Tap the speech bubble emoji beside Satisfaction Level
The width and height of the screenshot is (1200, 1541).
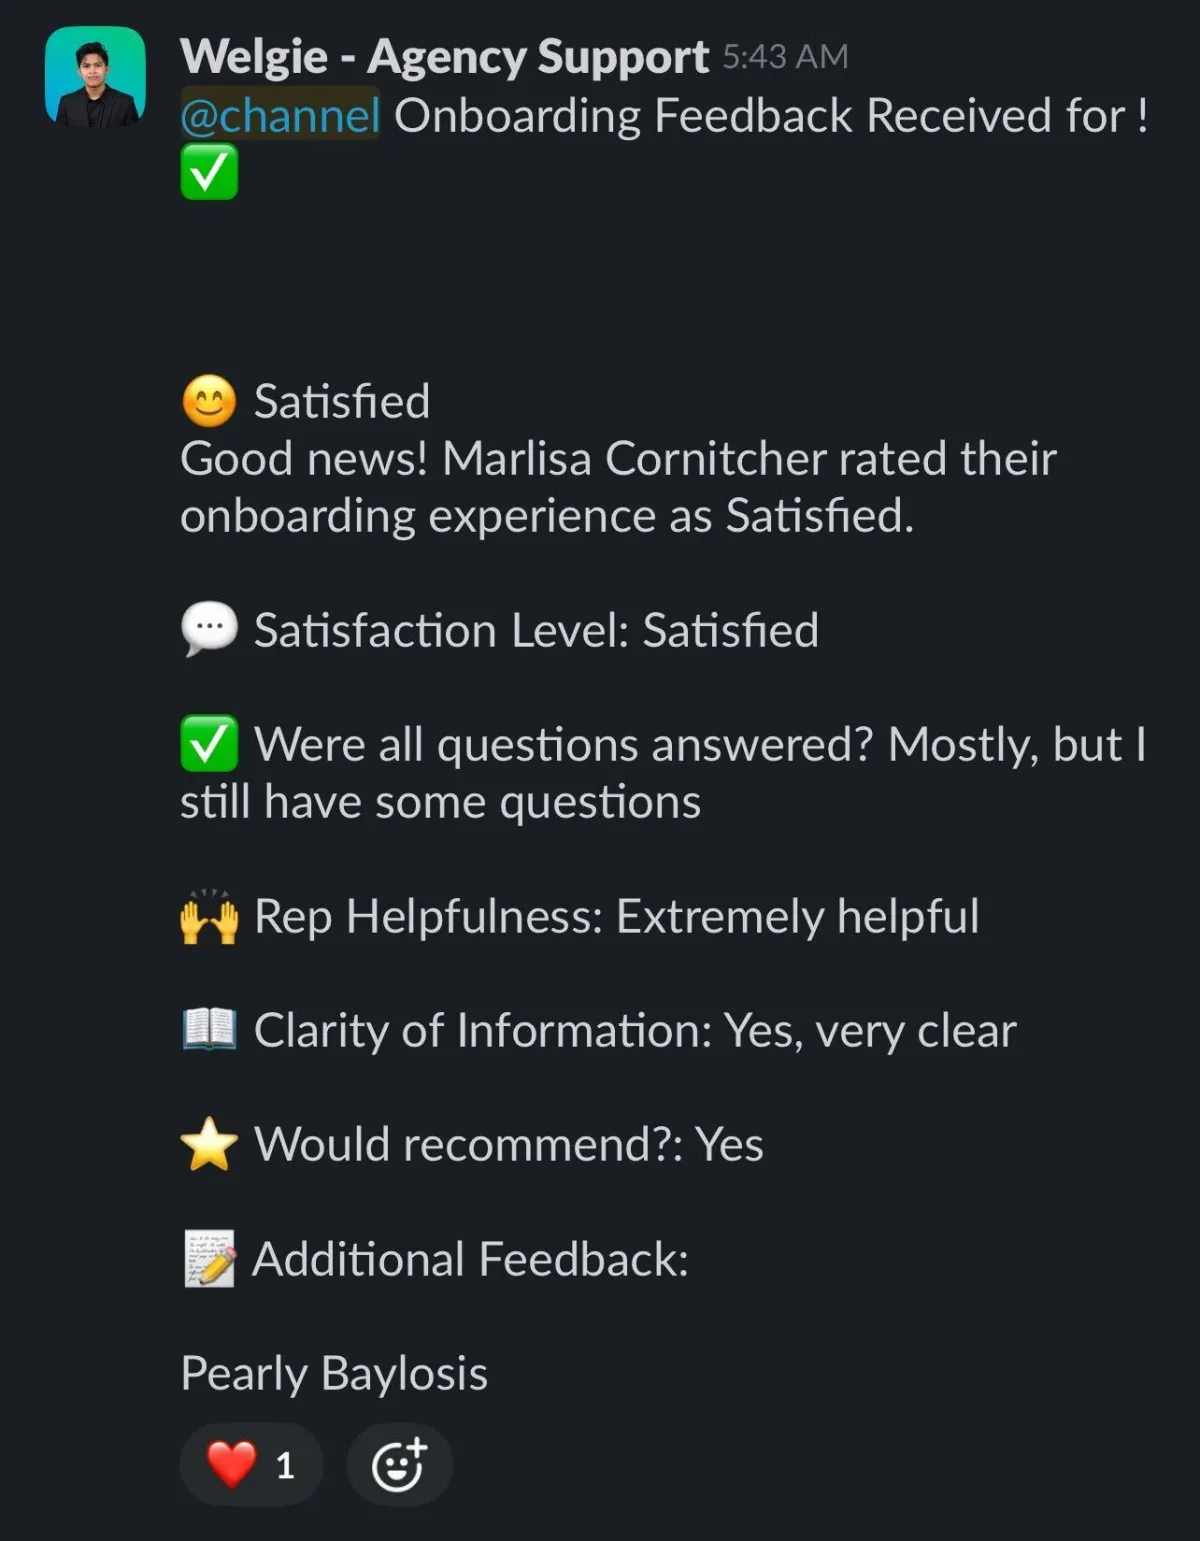tap(209, 630)
